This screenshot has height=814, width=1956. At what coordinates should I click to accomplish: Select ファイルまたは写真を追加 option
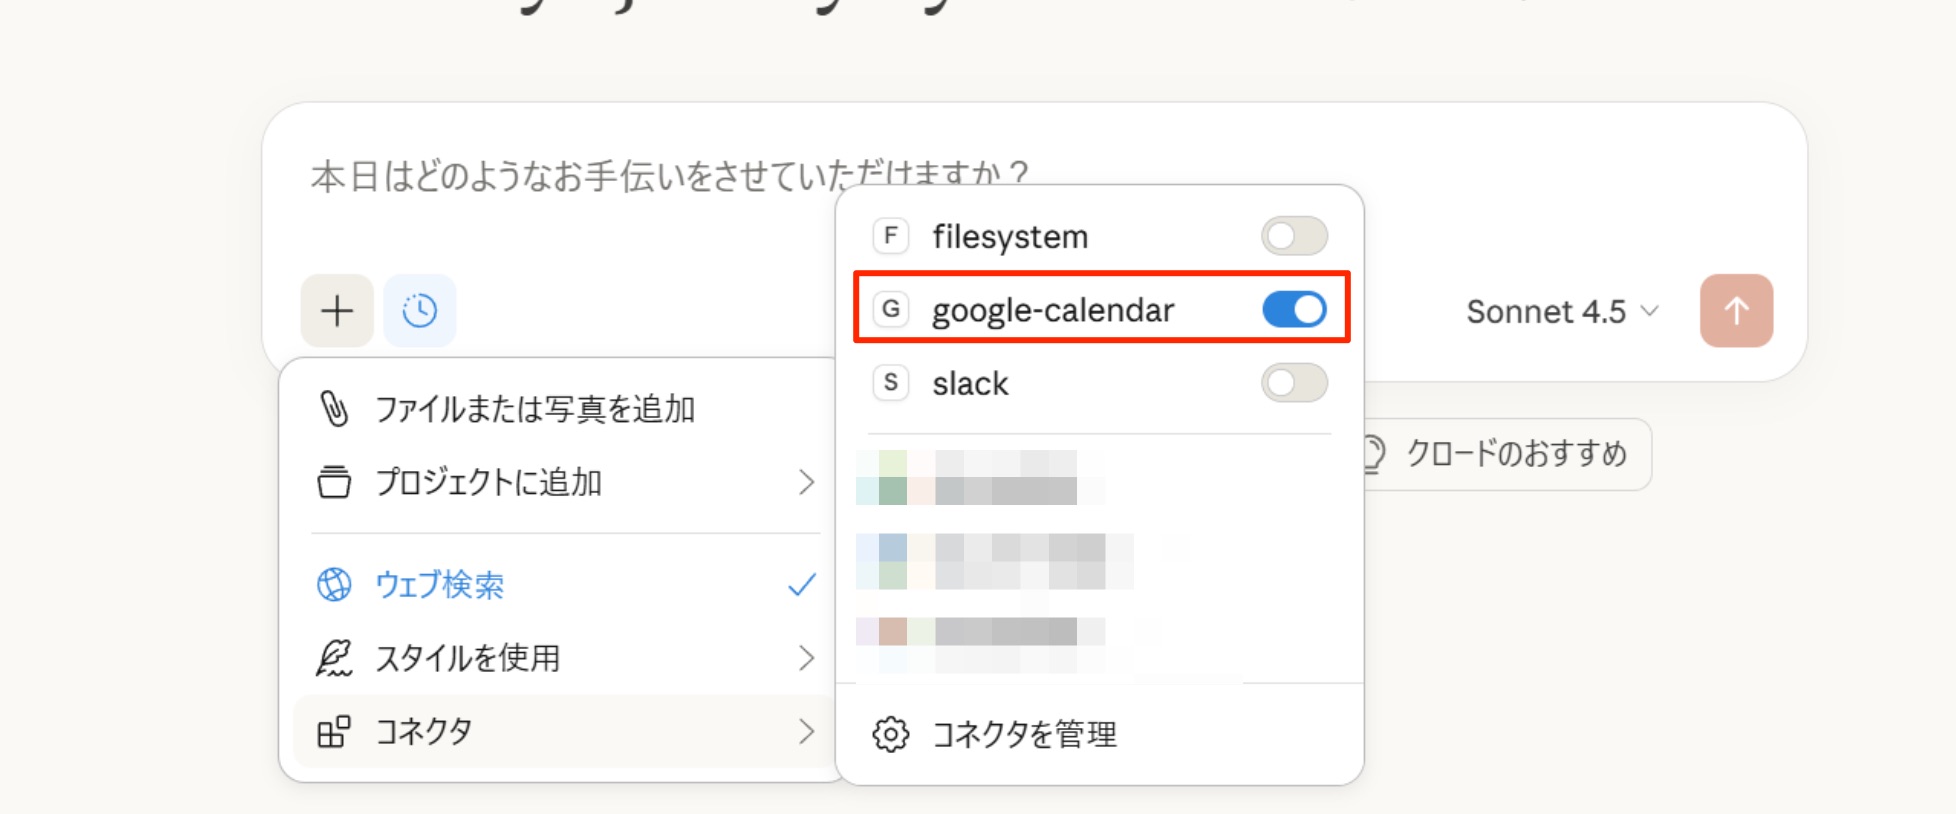(x=535, y=409)
